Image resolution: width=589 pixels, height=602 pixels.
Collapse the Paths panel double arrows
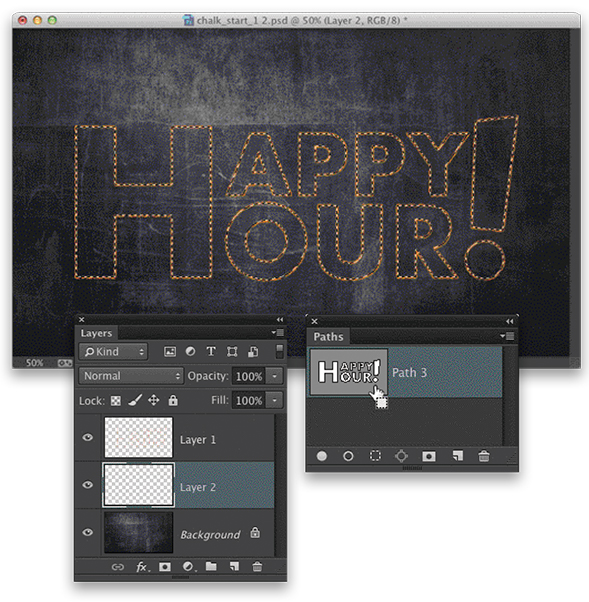coord(510,321)
